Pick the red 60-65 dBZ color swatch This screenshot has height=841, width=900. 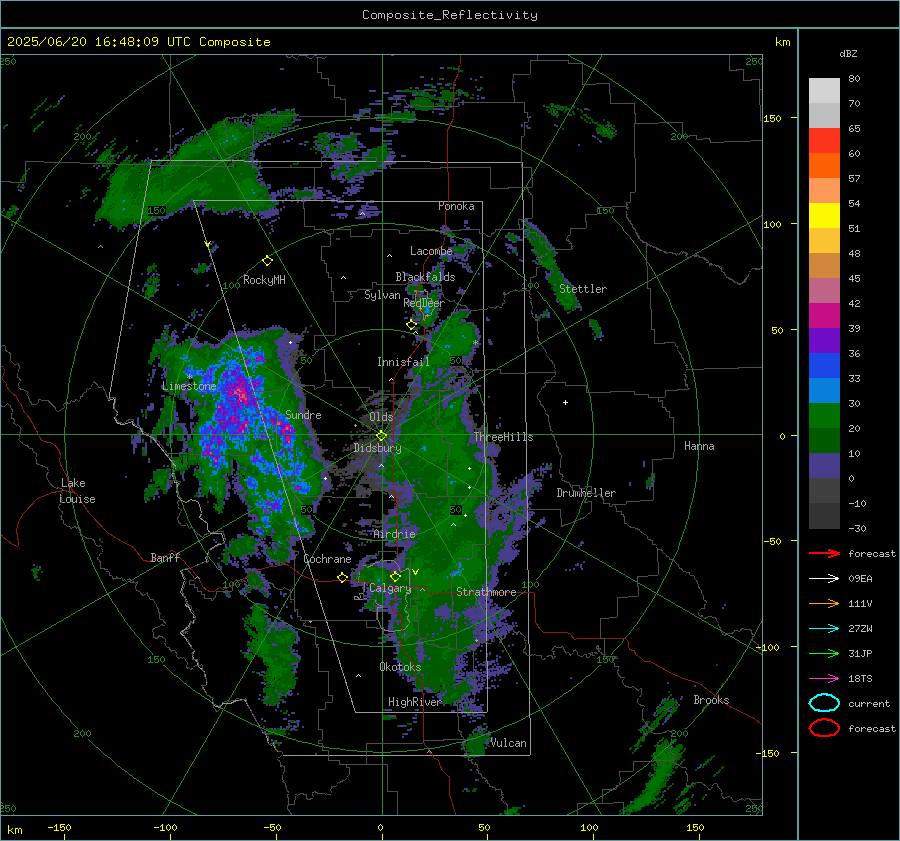(x=824, y=140)
